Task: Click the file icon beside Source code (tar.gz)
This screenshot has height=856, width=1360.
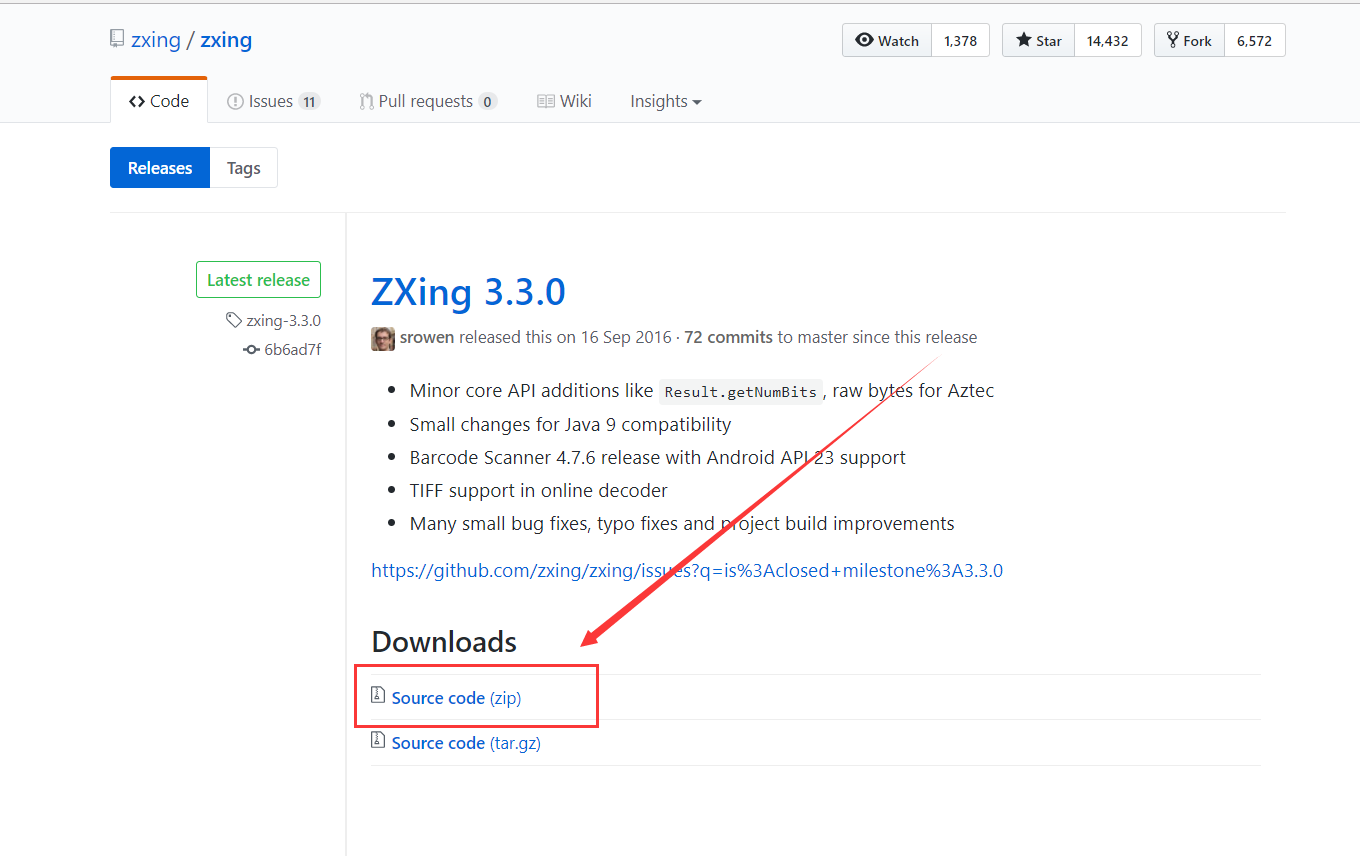Action: pos(378,740)
